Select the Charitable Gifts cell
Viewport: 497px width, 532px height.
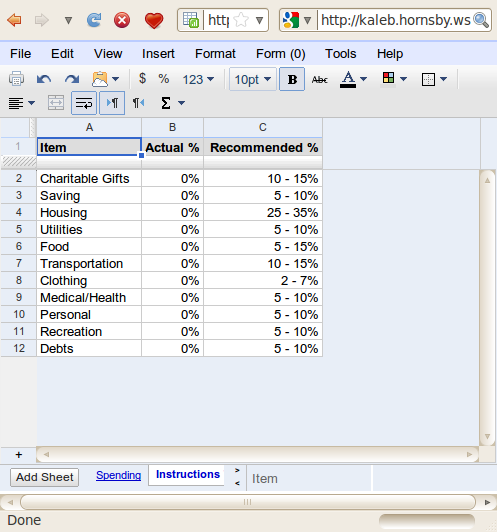click(89, 178)
